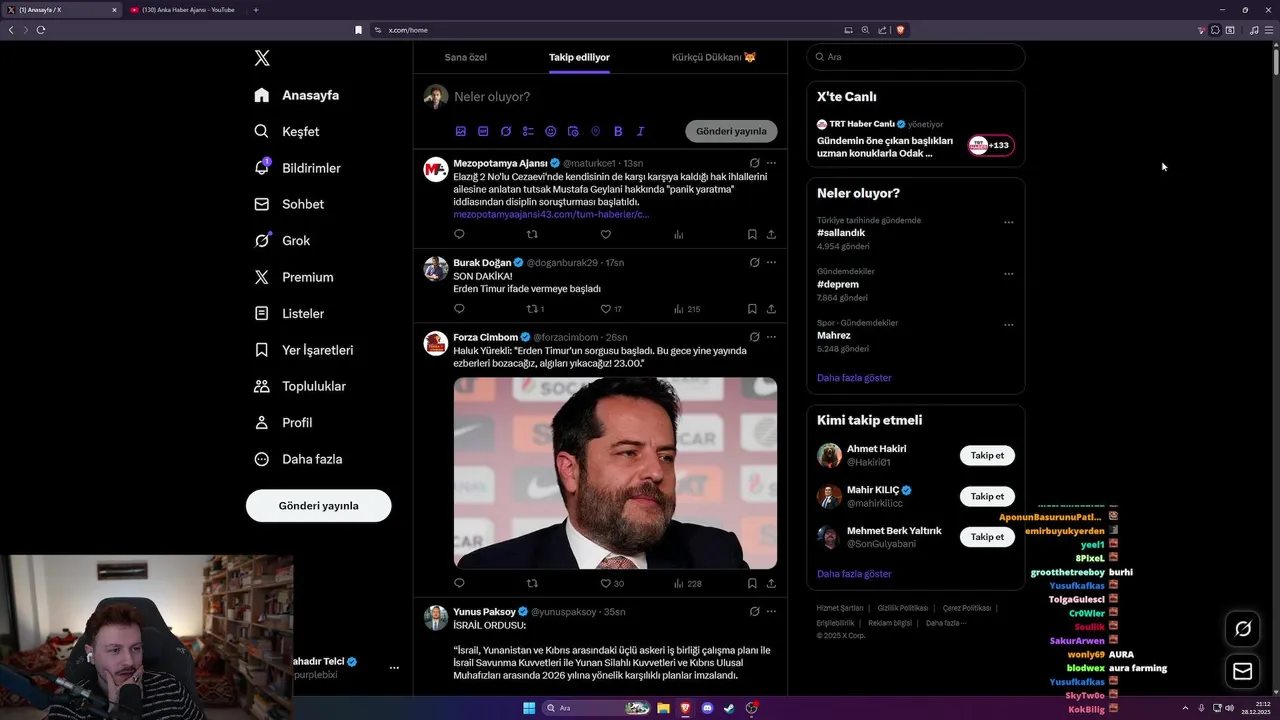Screen dimensions: 1280x720
Task: Open options for Mahrez trend
Action: click(1008, 325)
